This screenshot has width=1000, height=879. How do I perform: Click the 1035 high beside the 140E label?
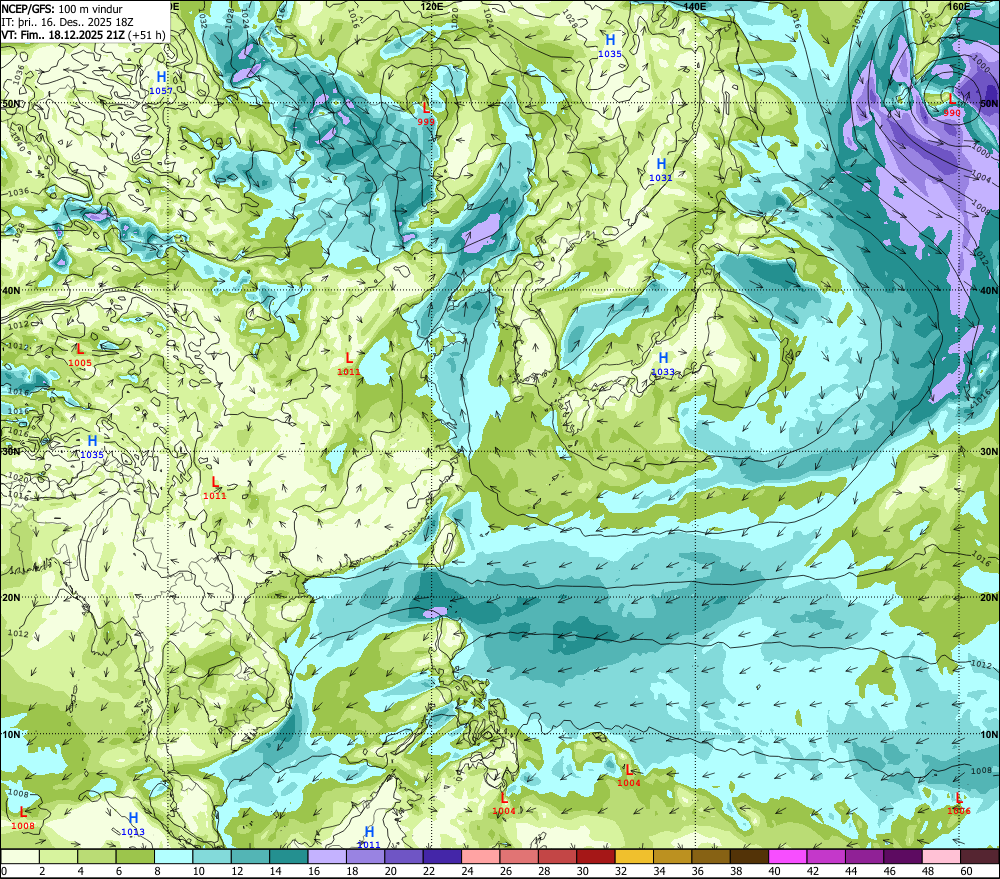click(610, 47)
